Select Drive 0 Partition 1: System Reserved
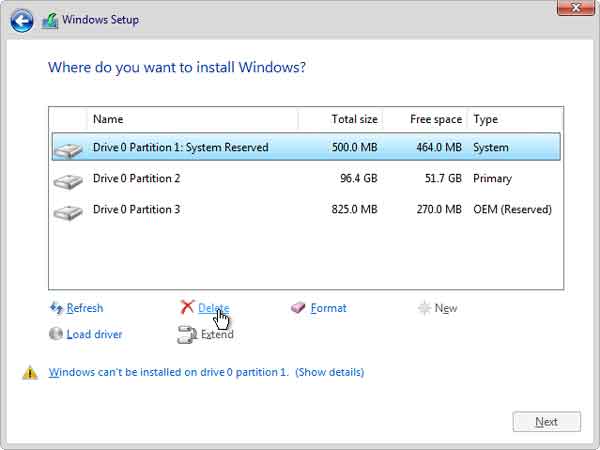 tap(306, 147)
